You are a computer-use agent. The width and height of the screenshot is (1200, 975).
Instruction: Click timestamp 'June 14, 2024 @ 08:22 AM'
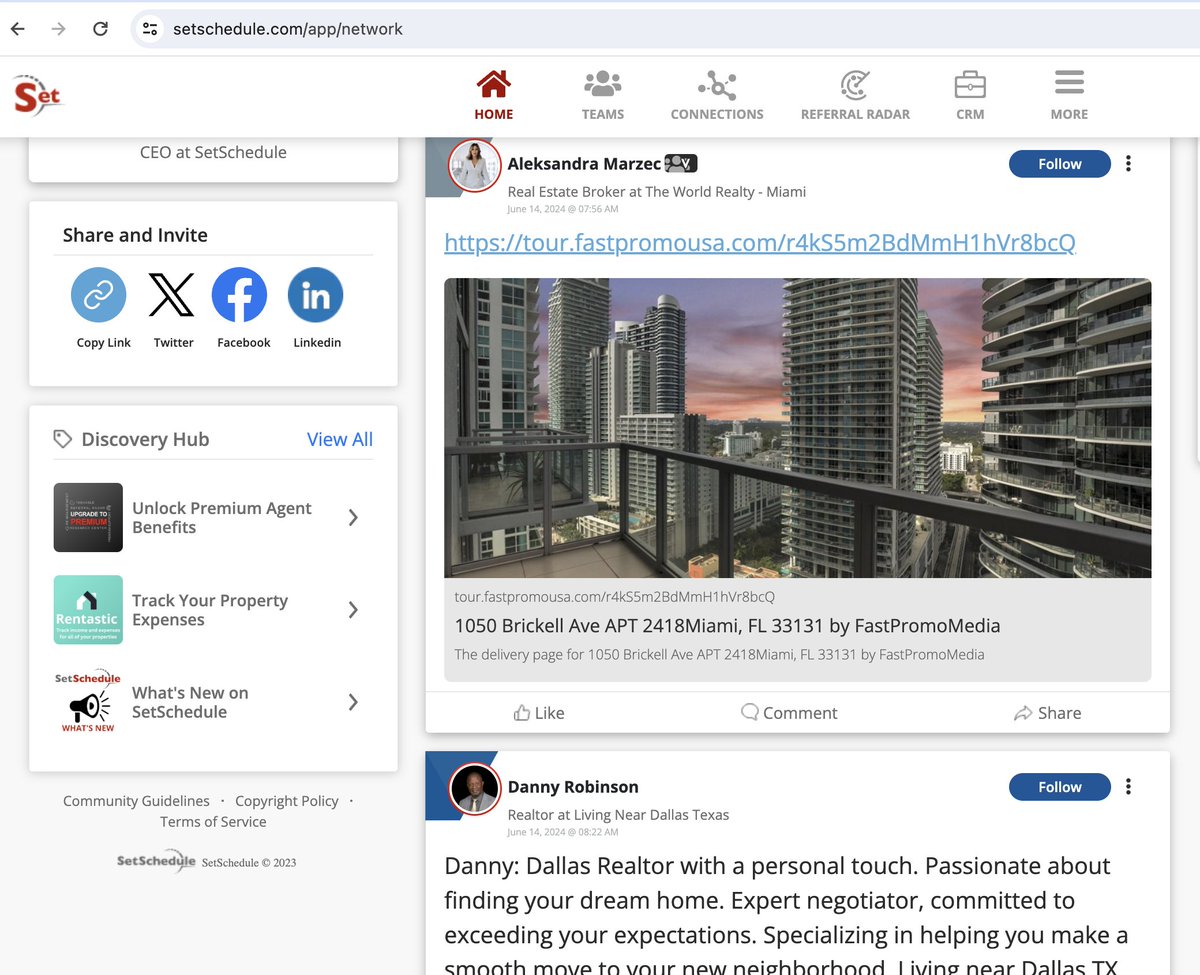[563, 832]
